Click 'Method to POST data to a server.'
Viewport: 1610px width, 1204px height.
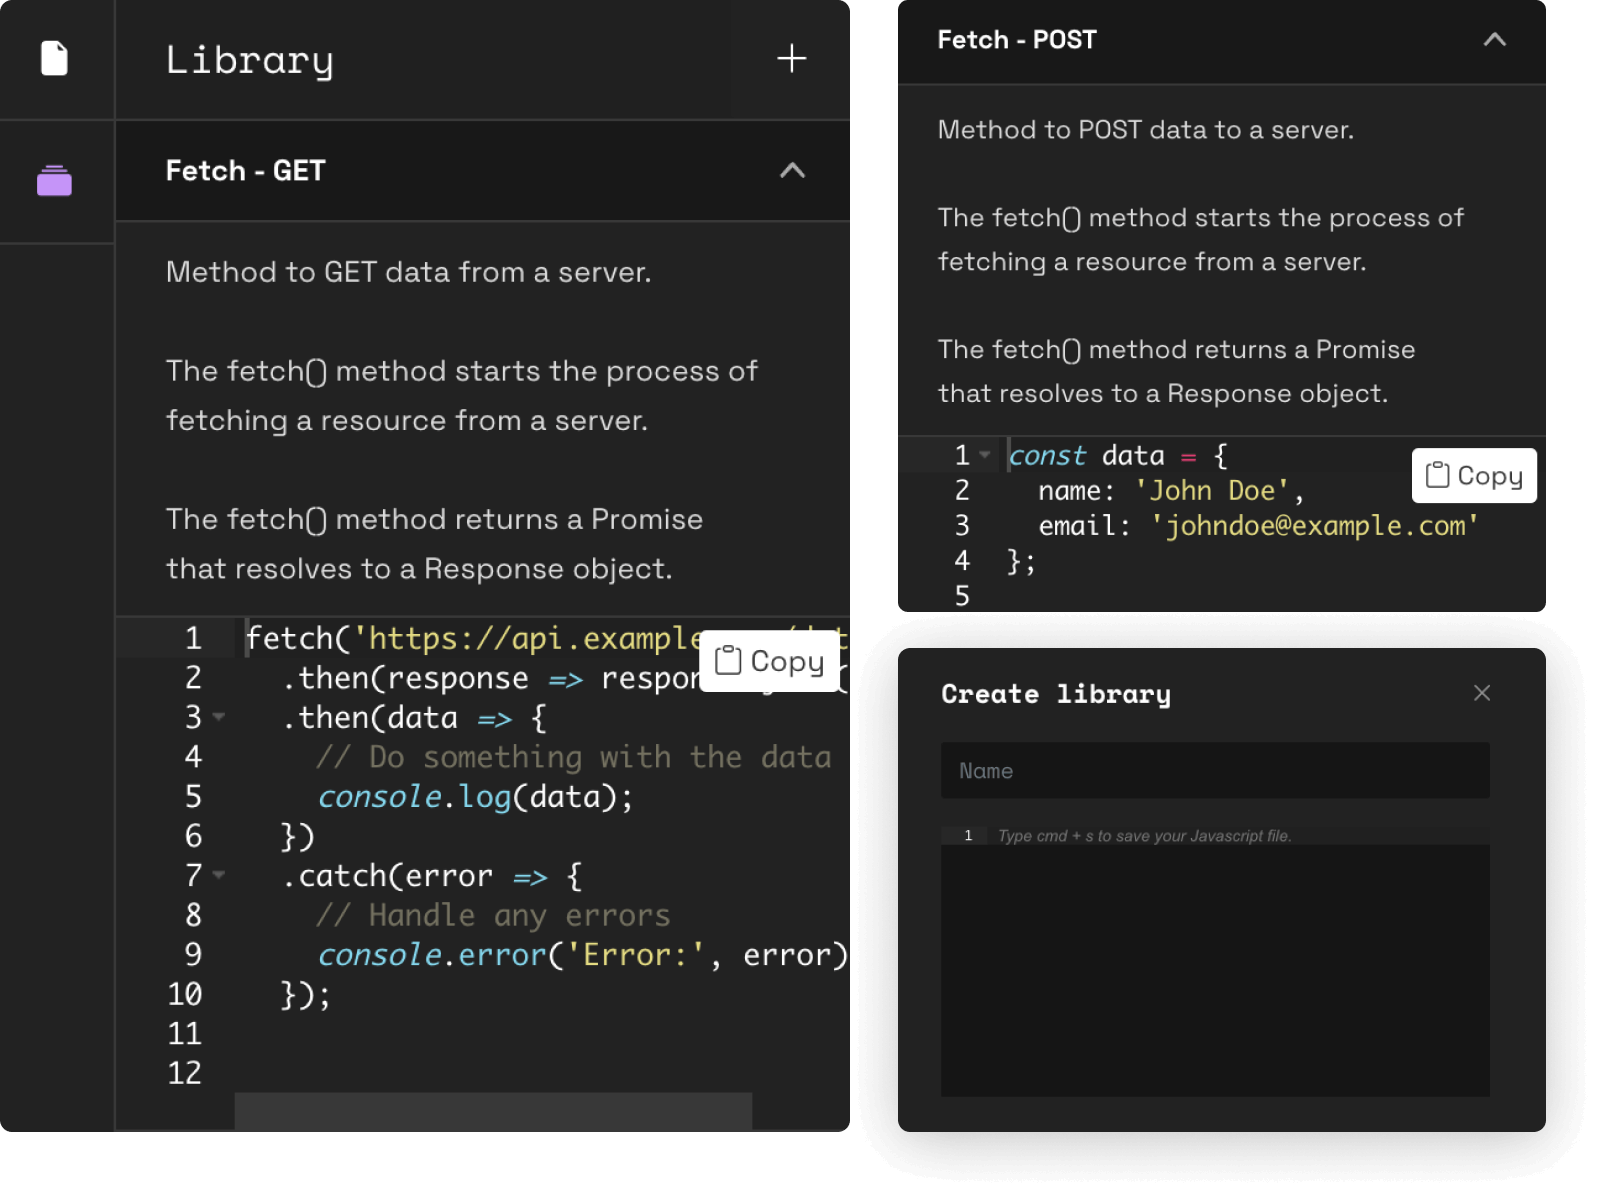pos(1146,130)
